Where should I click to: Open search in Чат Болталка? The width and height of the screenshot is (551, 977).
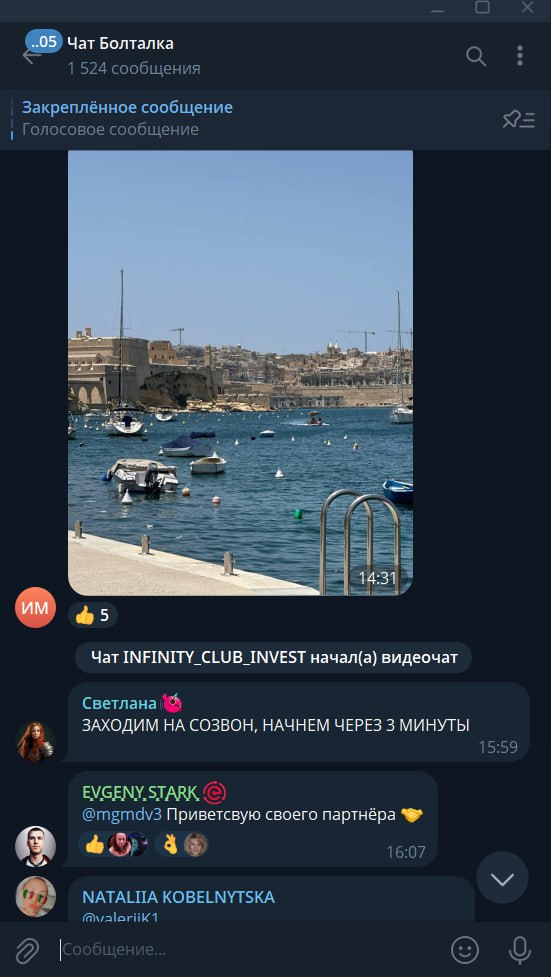pos(476,56)
